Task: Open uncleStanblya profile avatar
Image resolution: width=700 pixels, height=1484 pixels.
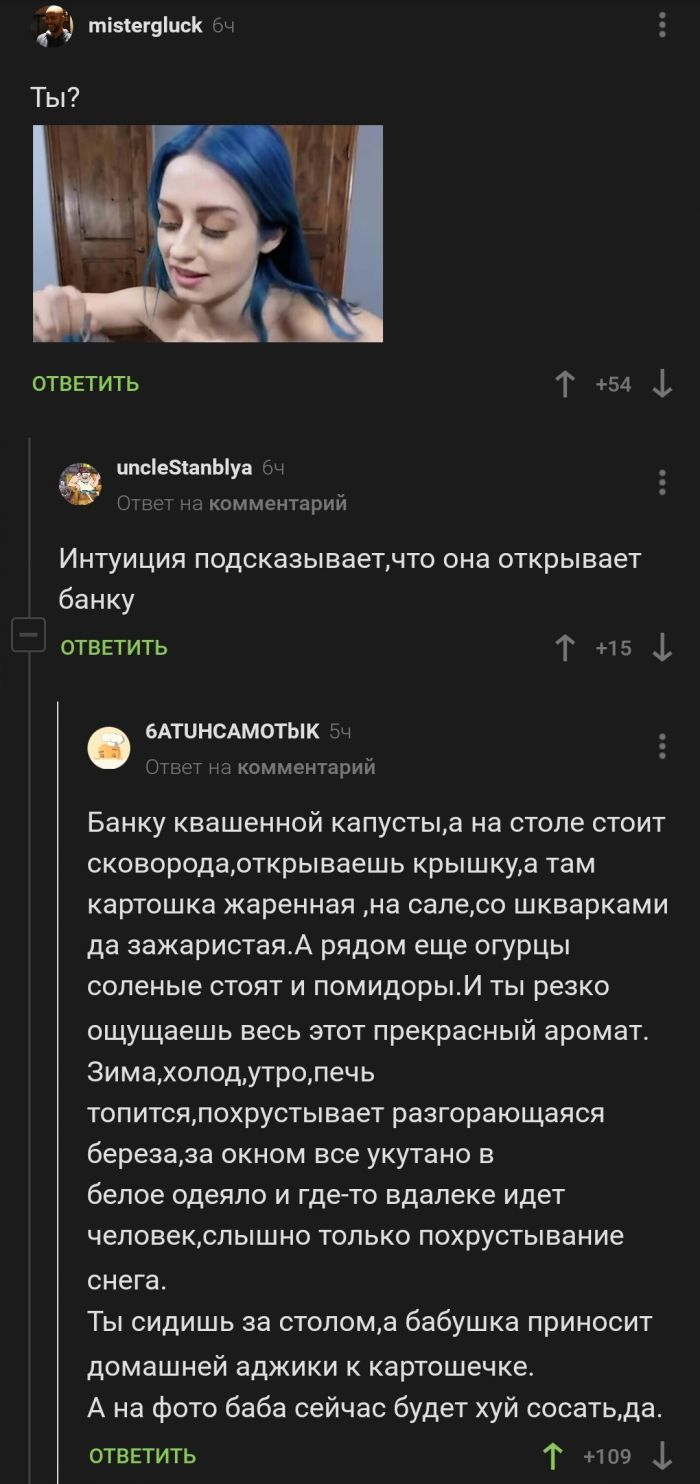Action: pyautogui.click(x=81, y=484)
